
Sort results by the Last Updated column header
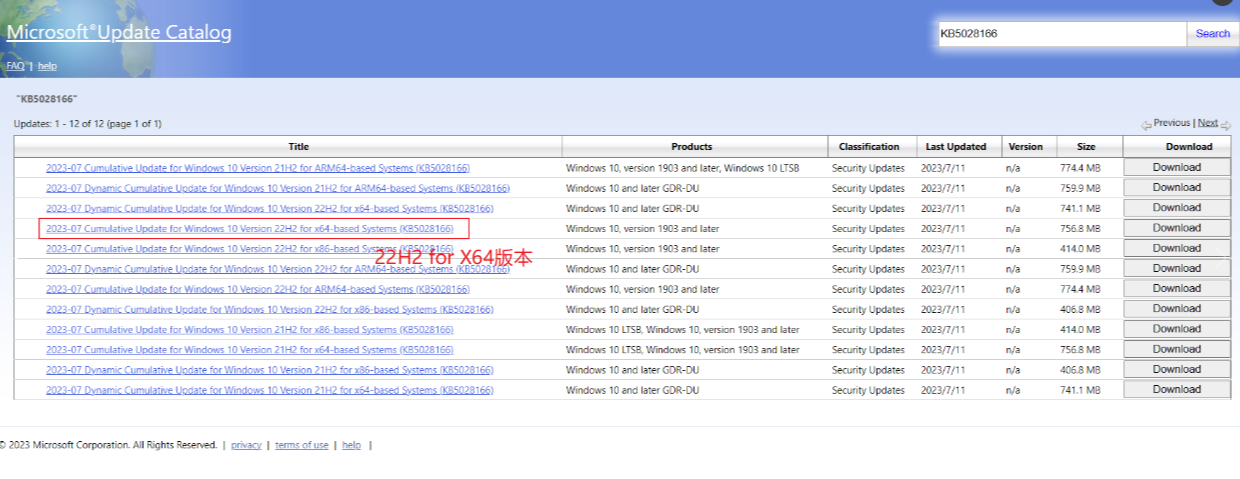coord(956,147)
